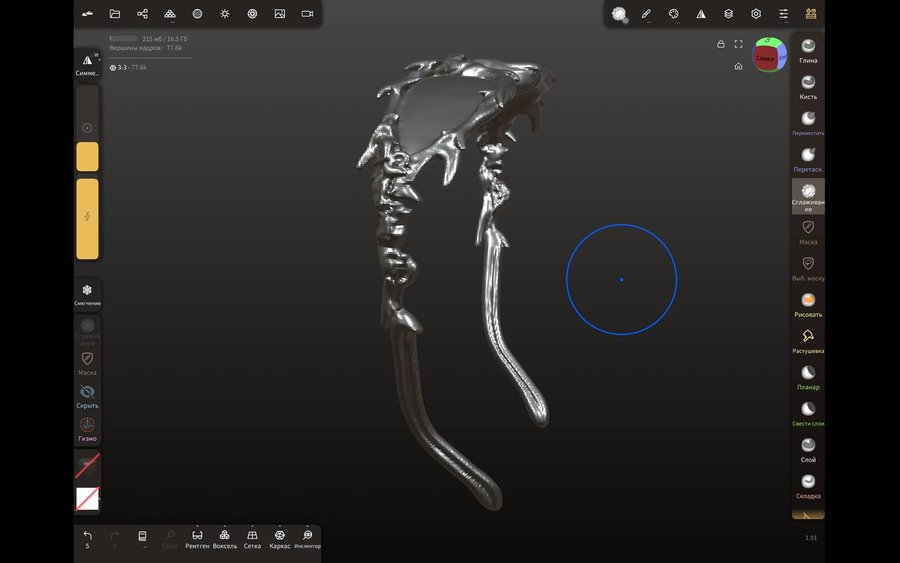Toggle the Сетка grid display
Viewport: 900px width, 563px height.
pyautogui.click(x=252, y=539)
